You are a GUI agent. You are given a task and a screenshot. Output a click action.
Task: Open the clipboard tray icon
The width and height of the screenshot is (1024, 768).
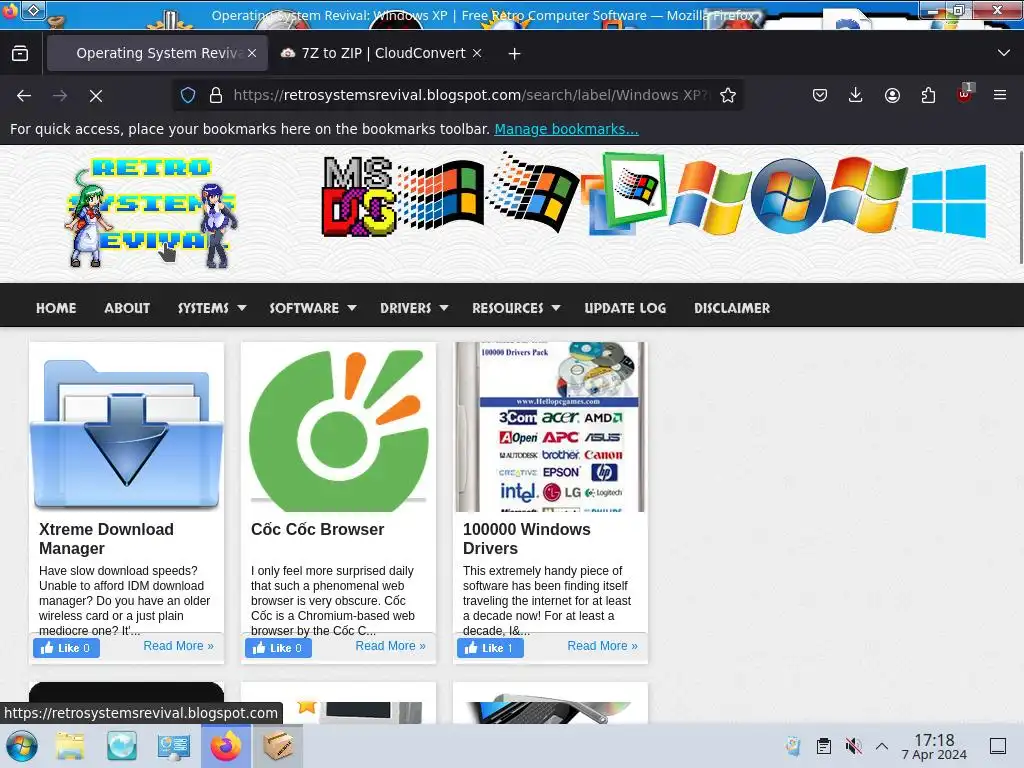(824, 746)
